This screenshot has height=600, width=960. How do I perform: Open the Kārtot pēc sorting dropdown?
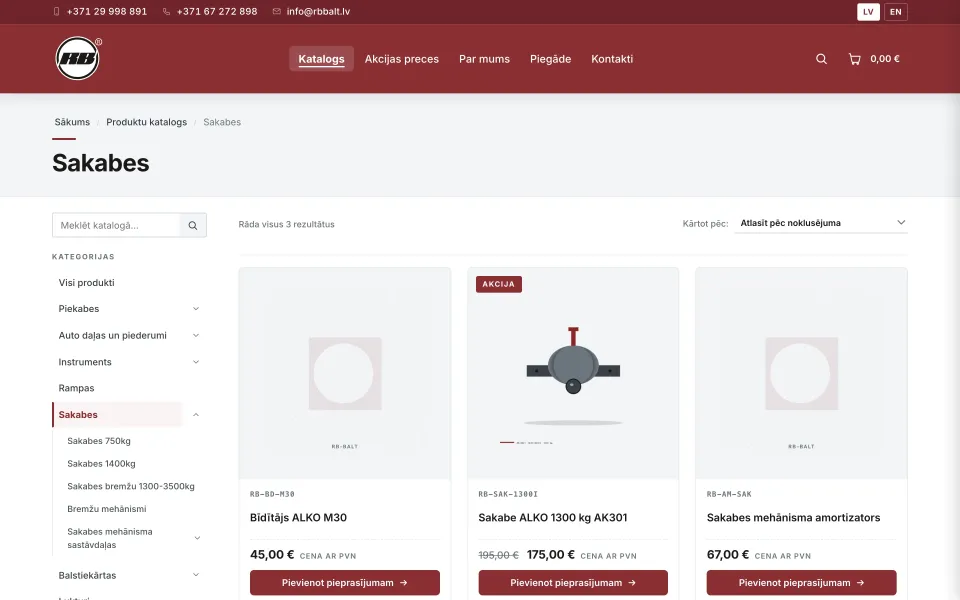(821, 223)
